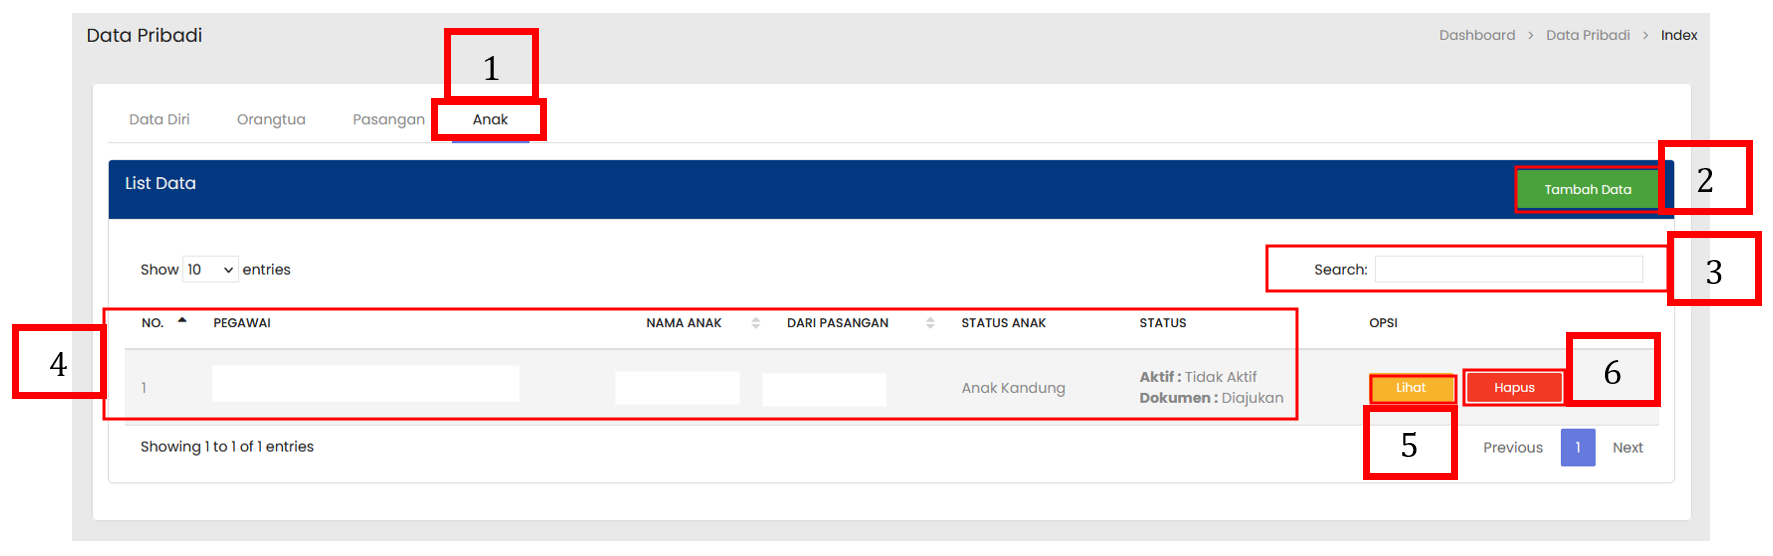Image resolution: width=1773 pixels, height=556 pixels.
Task: Switch to the Data Diri tab
Action: point(159,120)
